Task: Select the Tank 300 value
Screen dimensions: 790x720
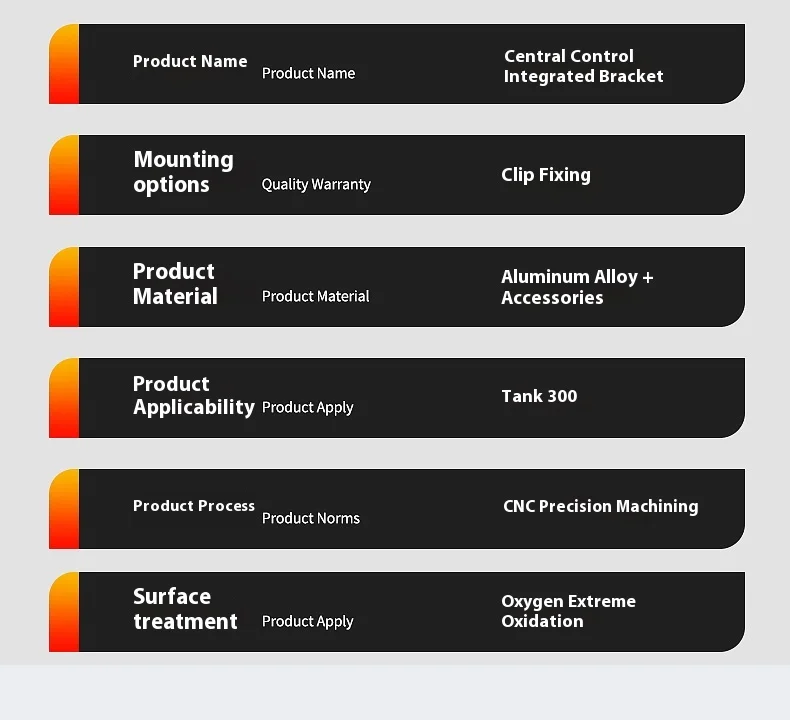Action: pyautogui.click(x=539, y=396)
